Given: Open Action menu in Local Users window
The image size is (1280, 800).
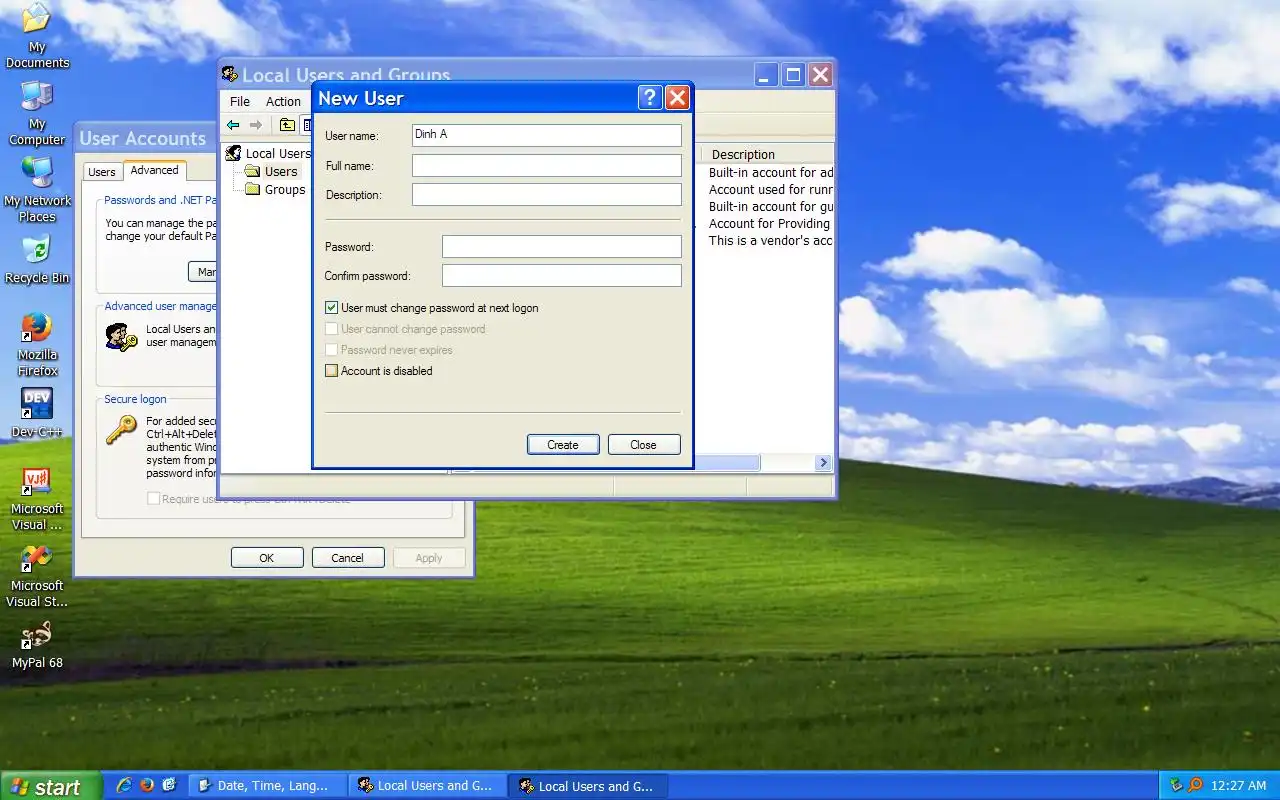Looking at the screenshot, I should click(x=283, y=101).
